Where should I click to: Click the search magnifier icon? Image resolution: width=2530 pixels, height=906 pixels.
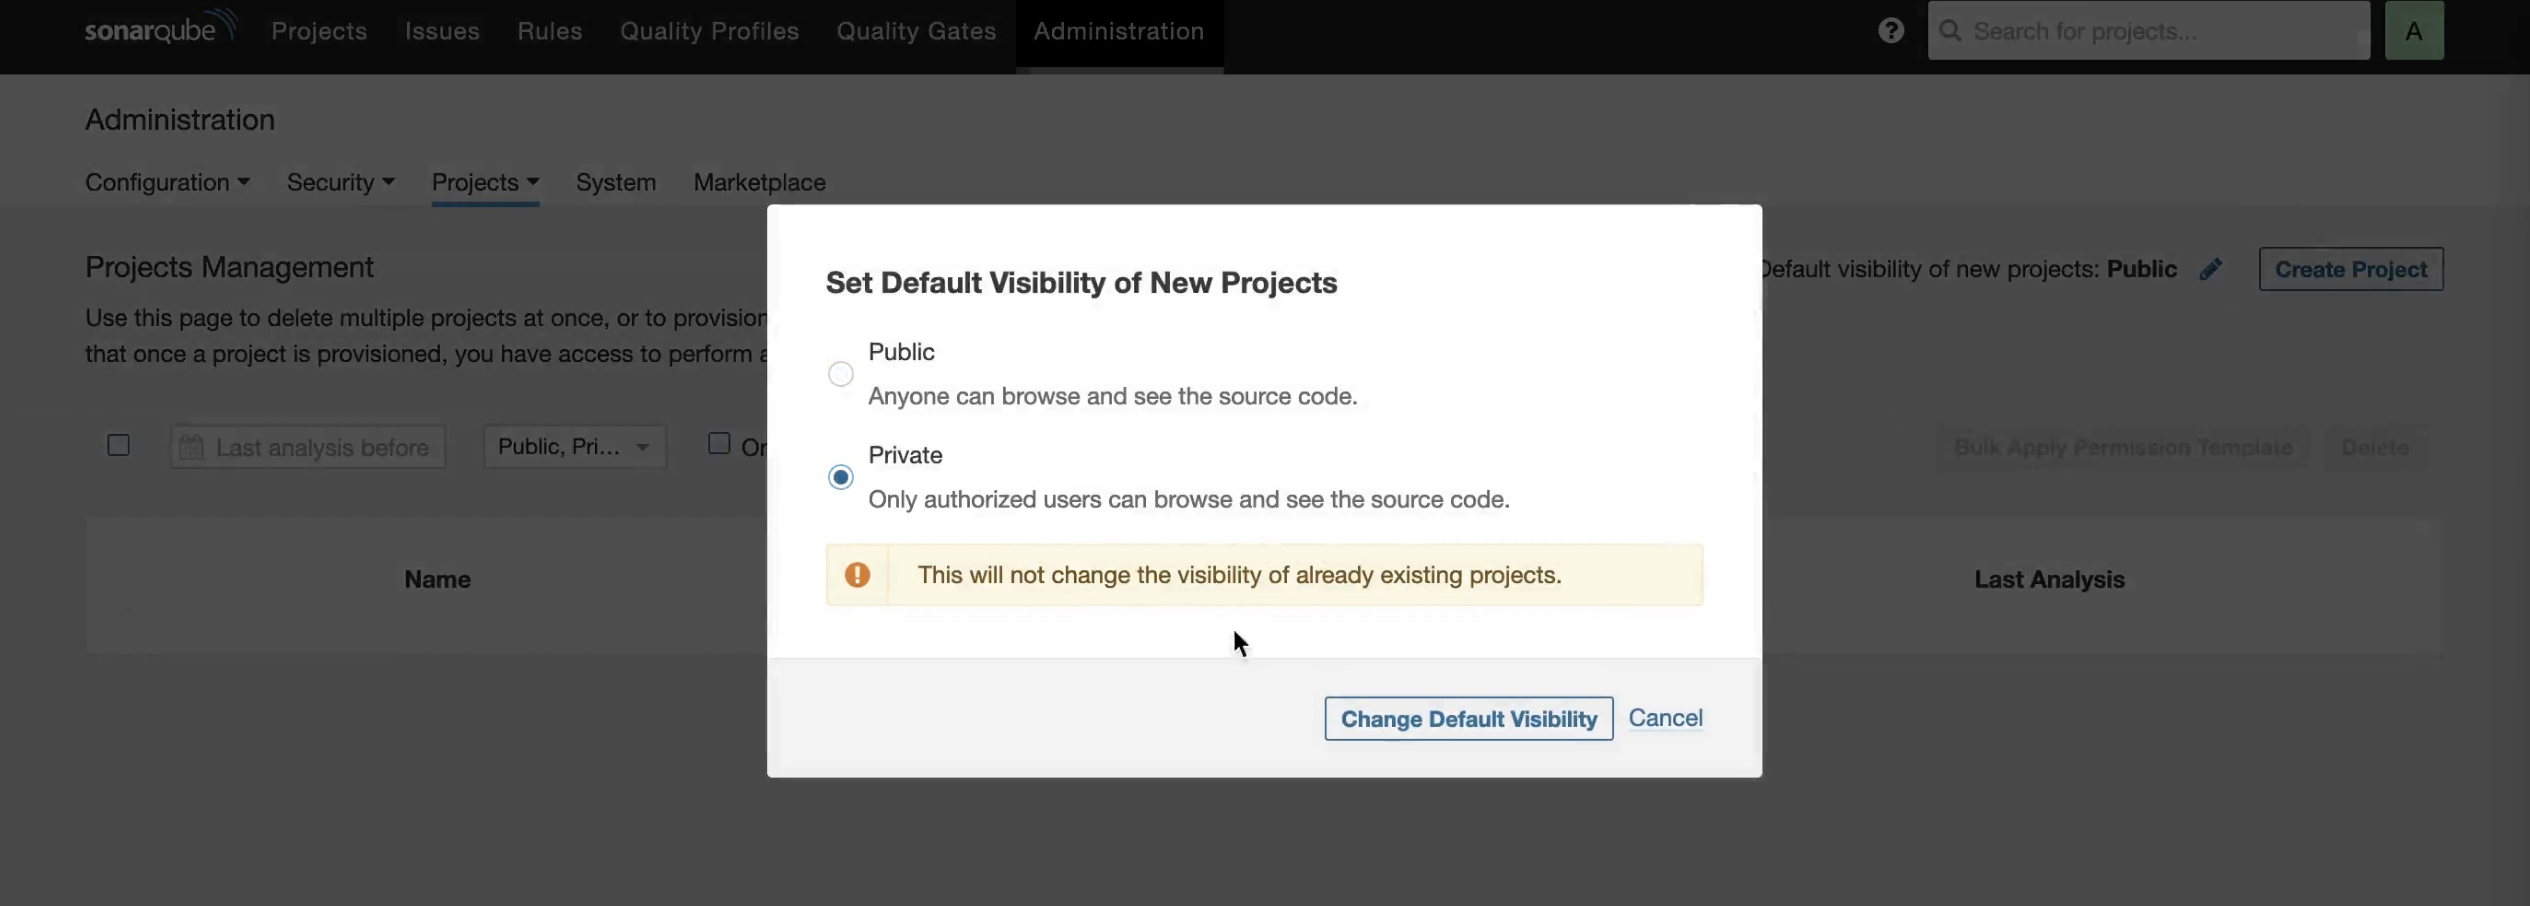click(x=1951, y=30)
